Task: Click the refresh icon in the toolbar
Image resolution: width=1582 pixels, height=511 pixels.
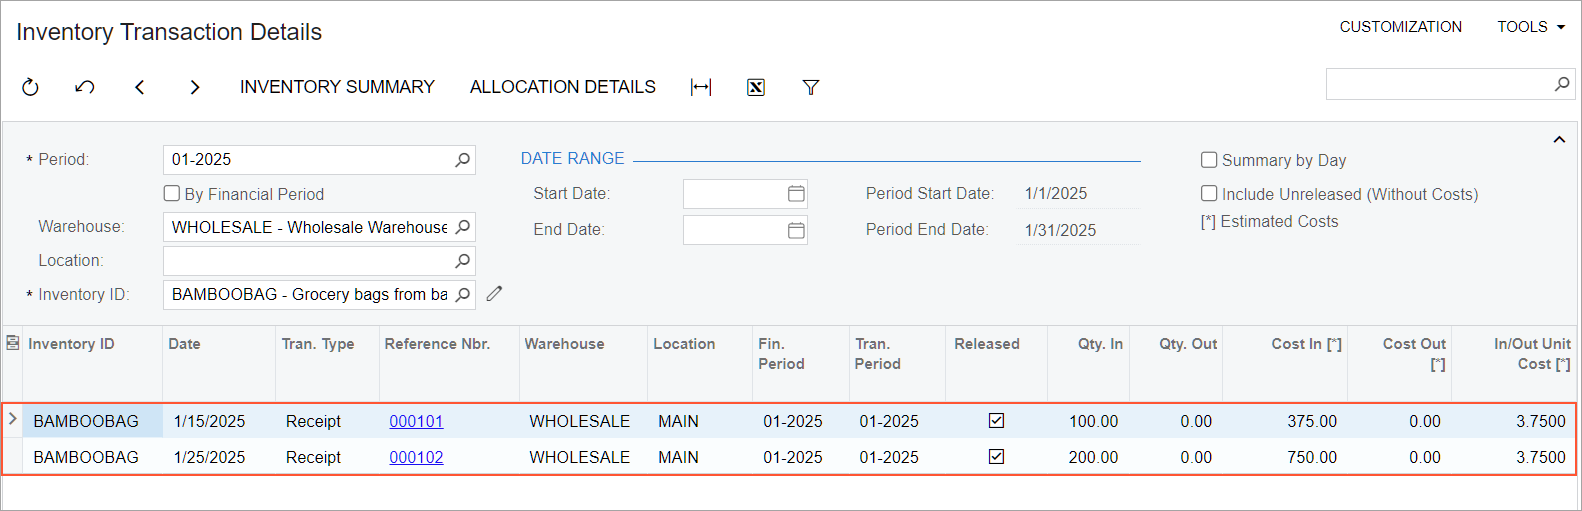Action: (x=30, y=88)
